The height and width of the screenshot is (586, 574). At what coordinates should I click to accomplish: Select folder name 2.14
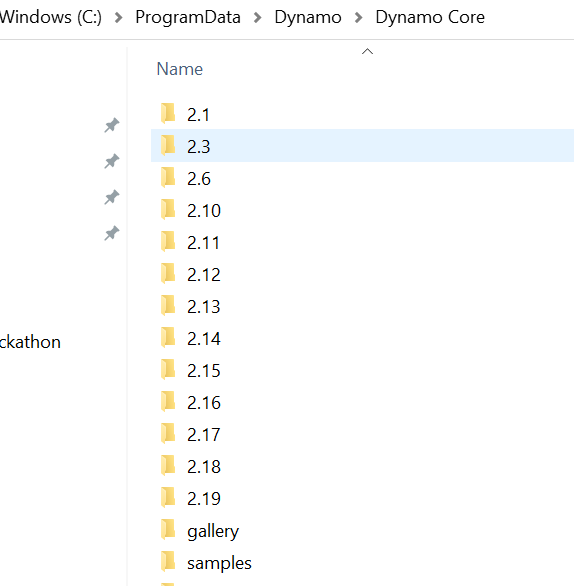(x=204, y=339)
